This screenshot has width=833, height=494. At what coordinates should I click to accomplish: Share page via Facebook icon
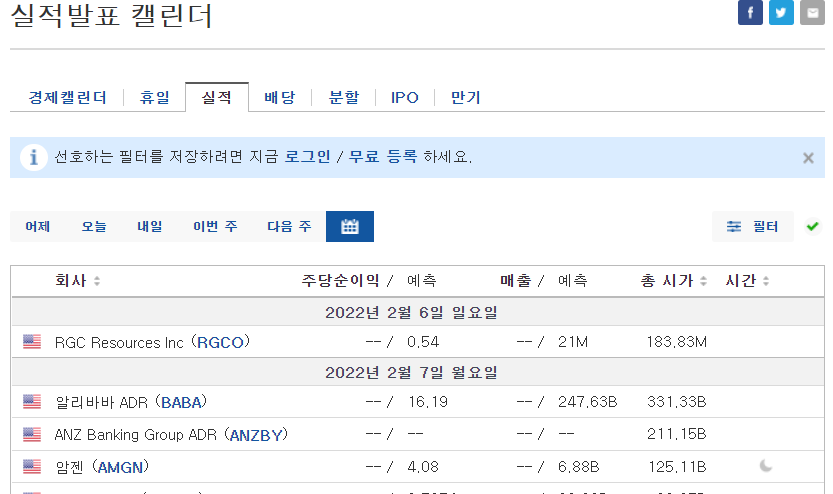pyautogui.click(x=750, y=12)
